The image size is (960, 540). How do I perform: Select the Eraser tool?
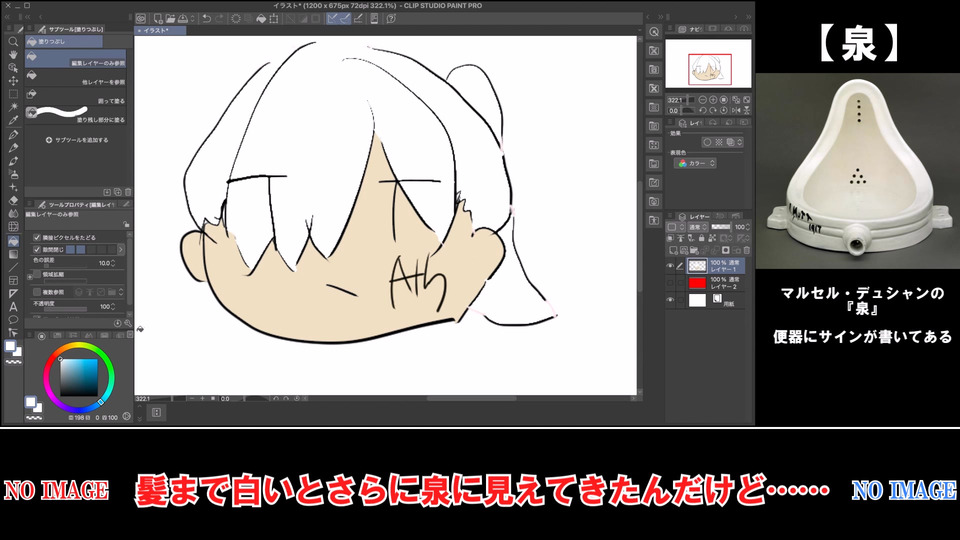(13, 200)
